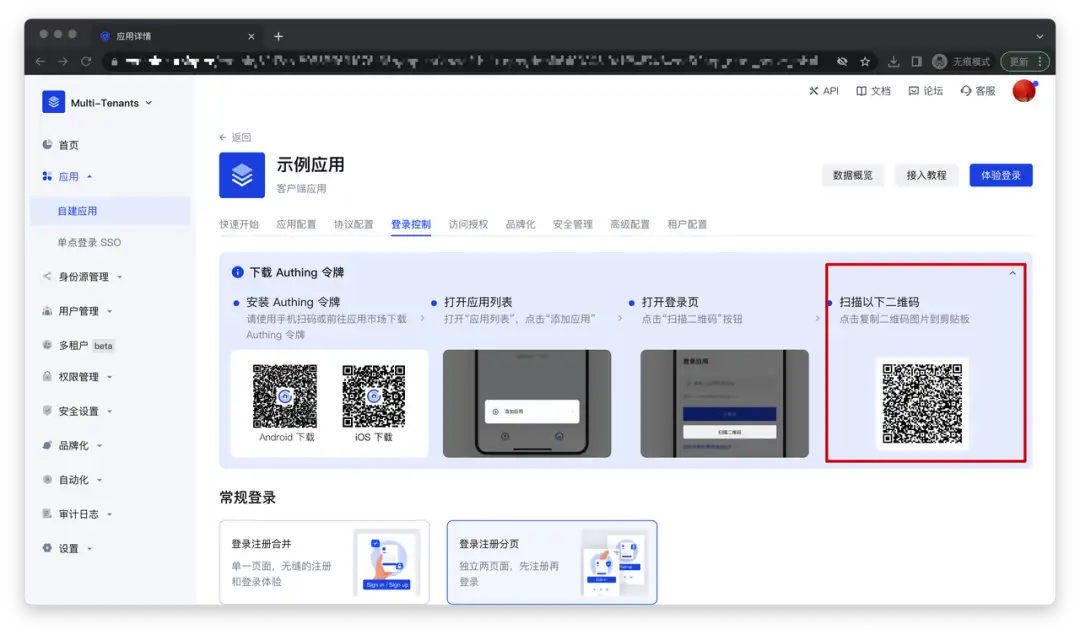Open 文档 documentation link
This screenshot has height=635, width=1080.
tap(873, 91)
